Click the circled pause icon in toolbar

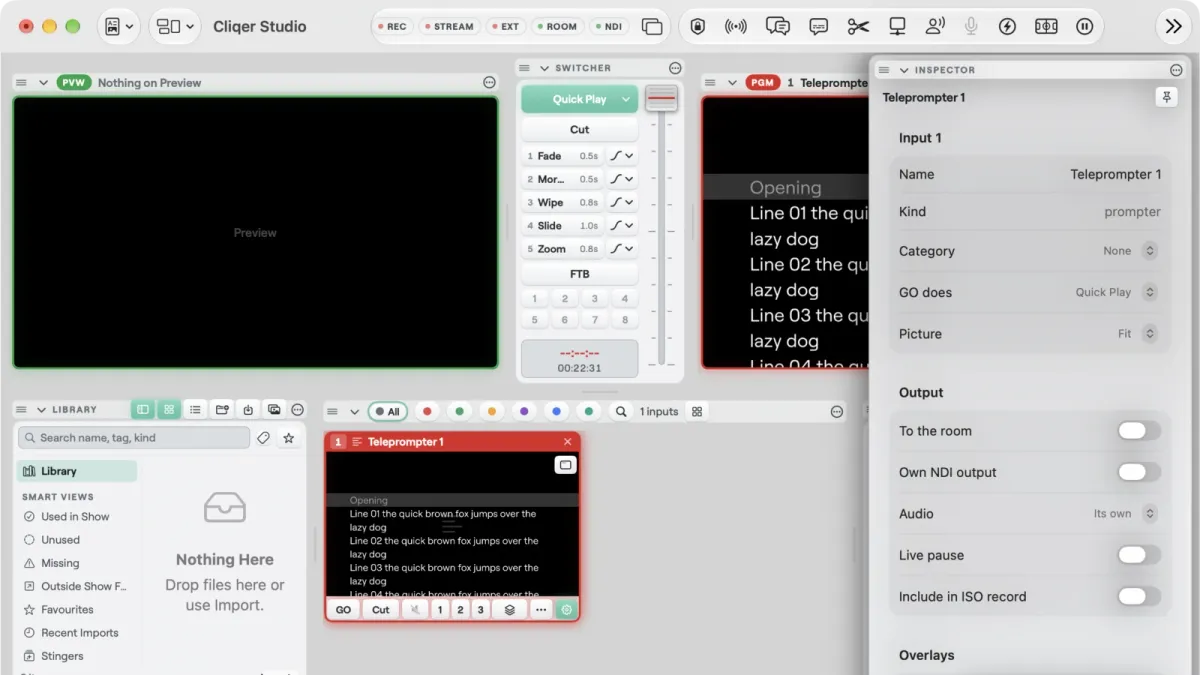coord(1084,27)
